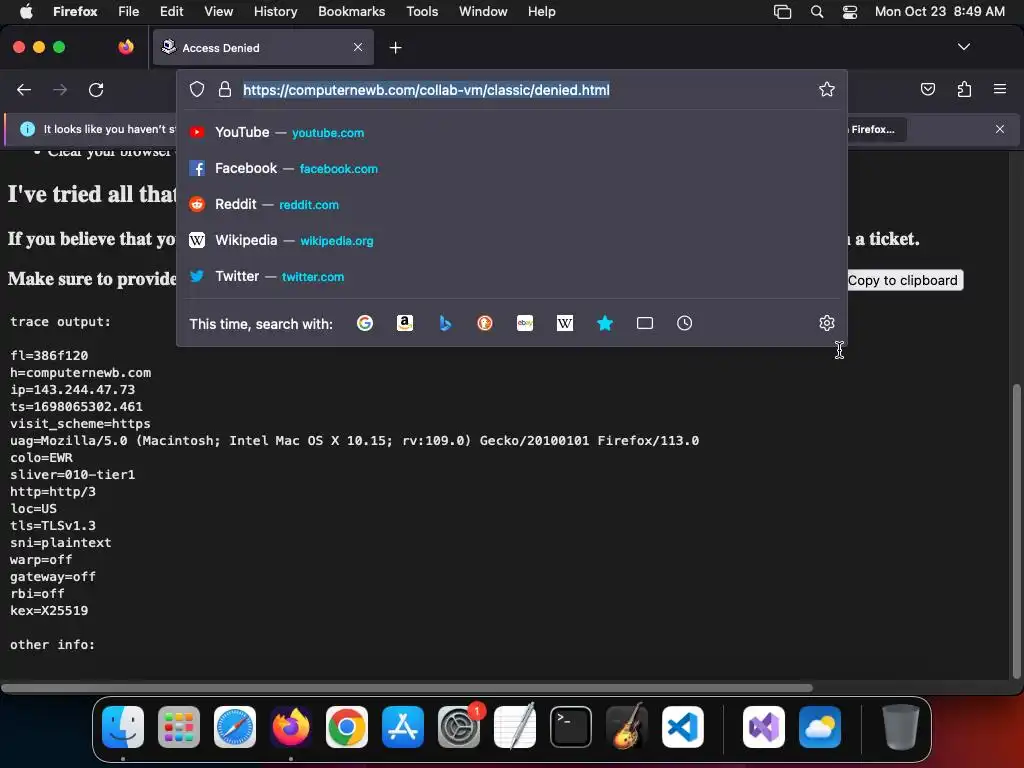Launch Visual Studio Code from Dock
This screenshot has width=1024, height=768.
682,726
